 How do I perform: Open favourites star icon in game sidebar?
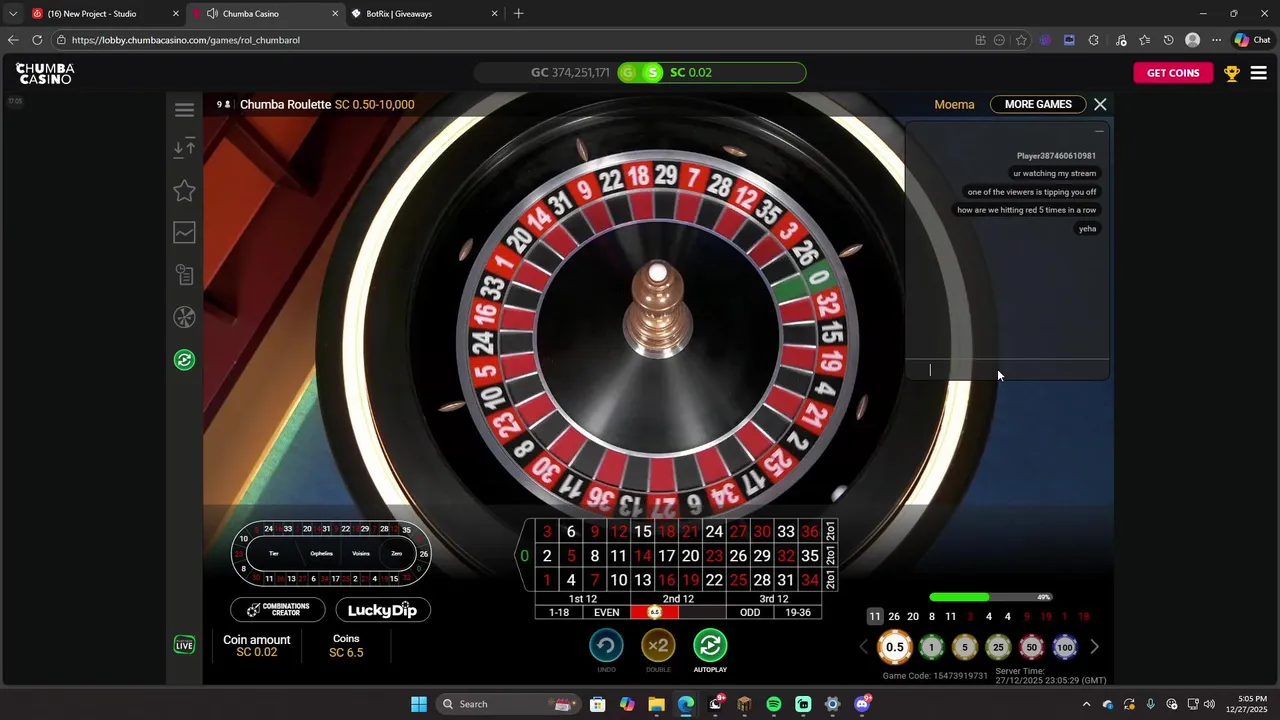[184, 191]
